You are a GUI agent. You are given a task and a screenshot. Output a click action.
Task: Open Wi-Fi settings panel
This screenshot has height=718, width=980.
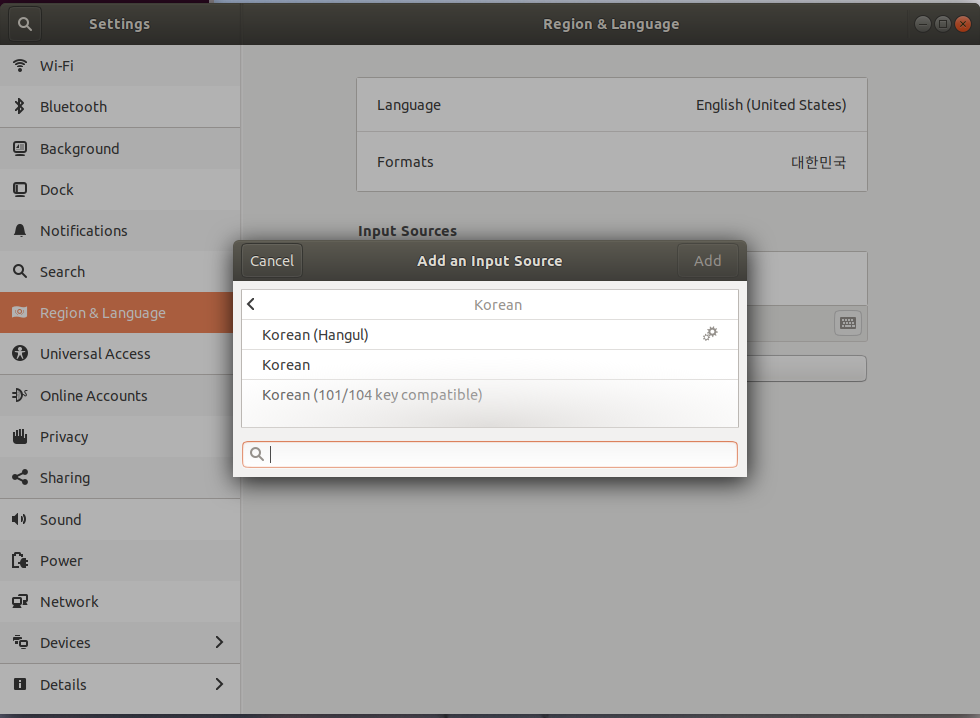tap(120, 66)
